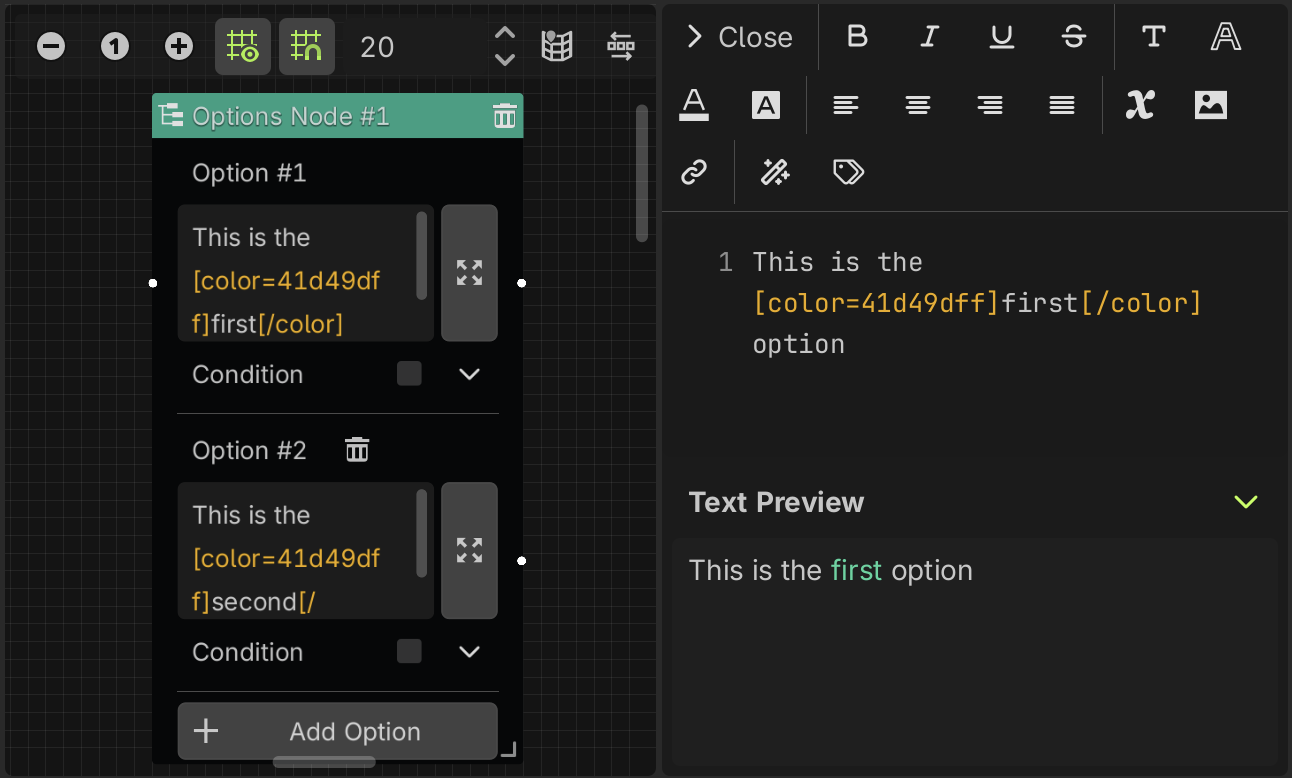Enable the Option #1 Condition checkbox
Screen dimensions: 1292x778
coord(409,374)
